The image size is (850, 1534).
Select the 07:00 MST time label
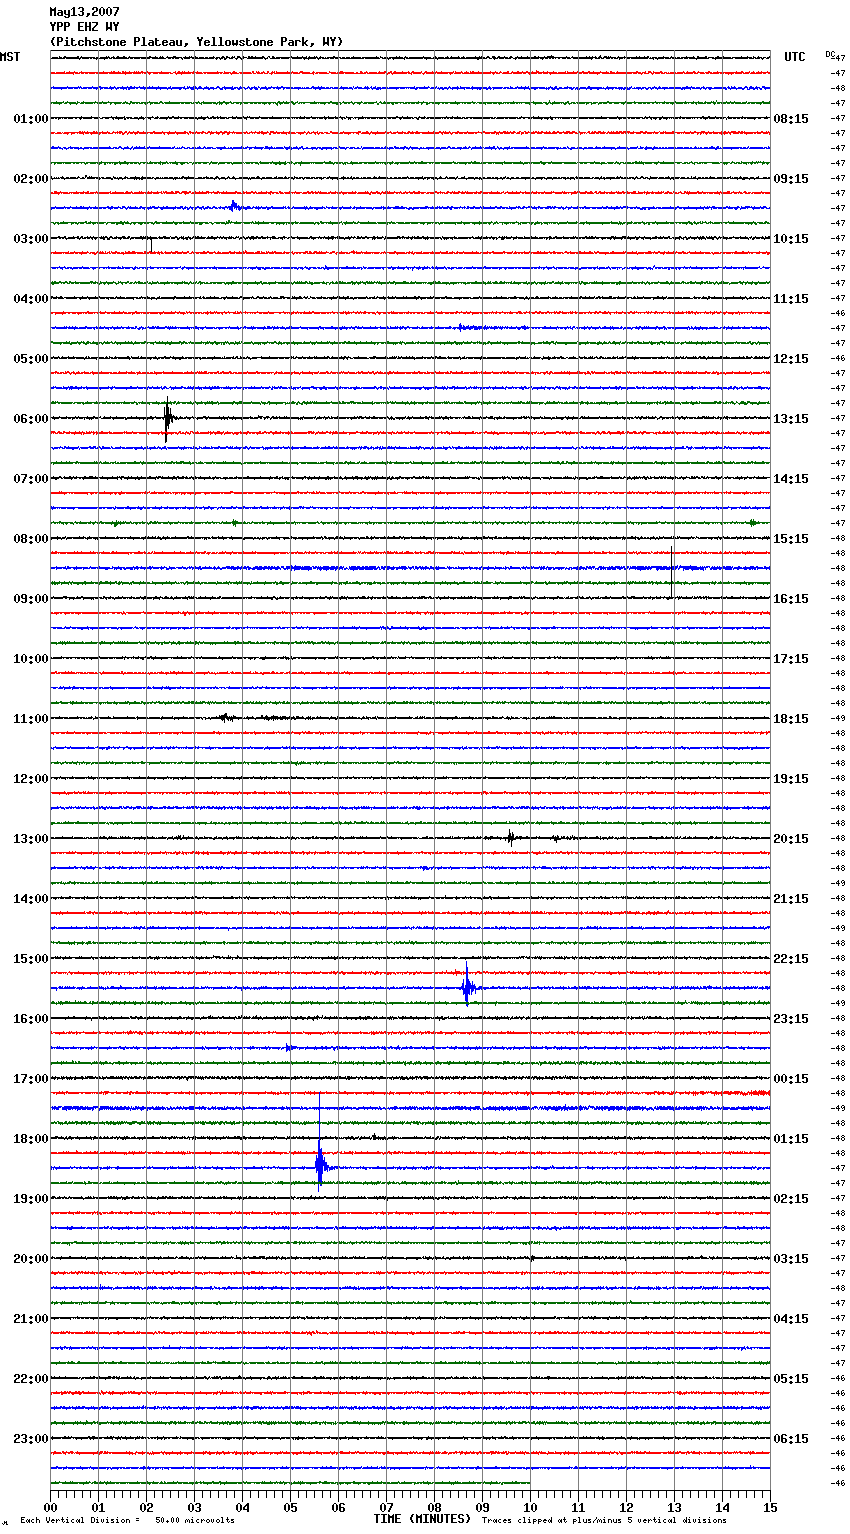31,479
